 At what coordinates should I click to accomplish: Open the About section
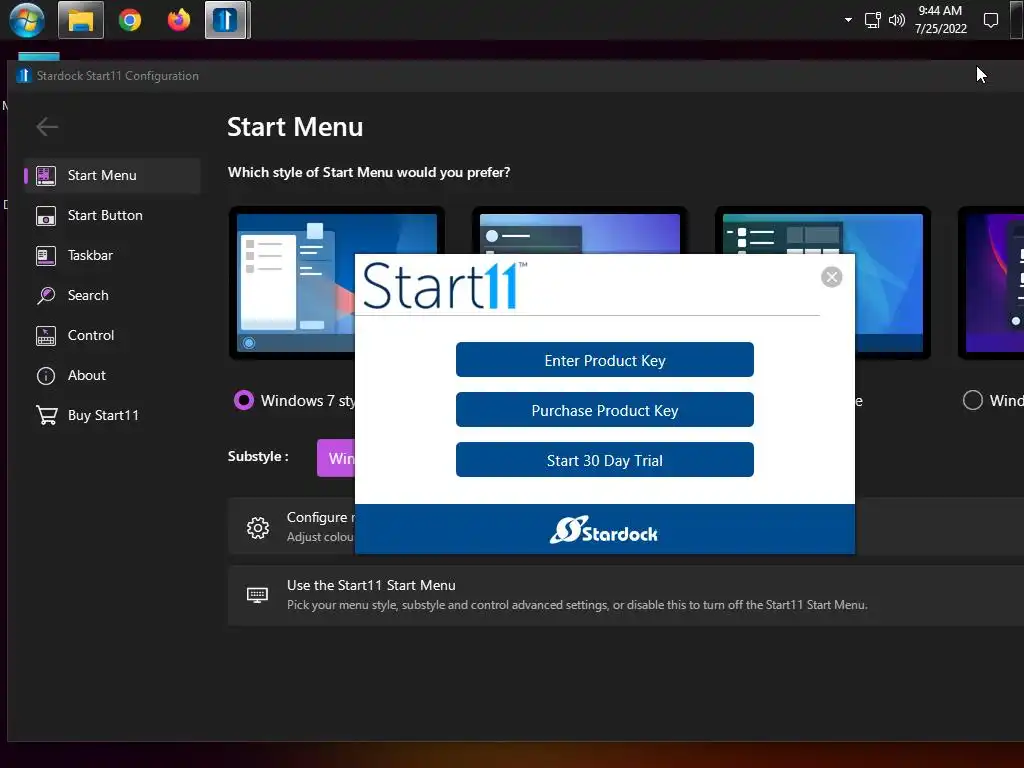(112, 376)
